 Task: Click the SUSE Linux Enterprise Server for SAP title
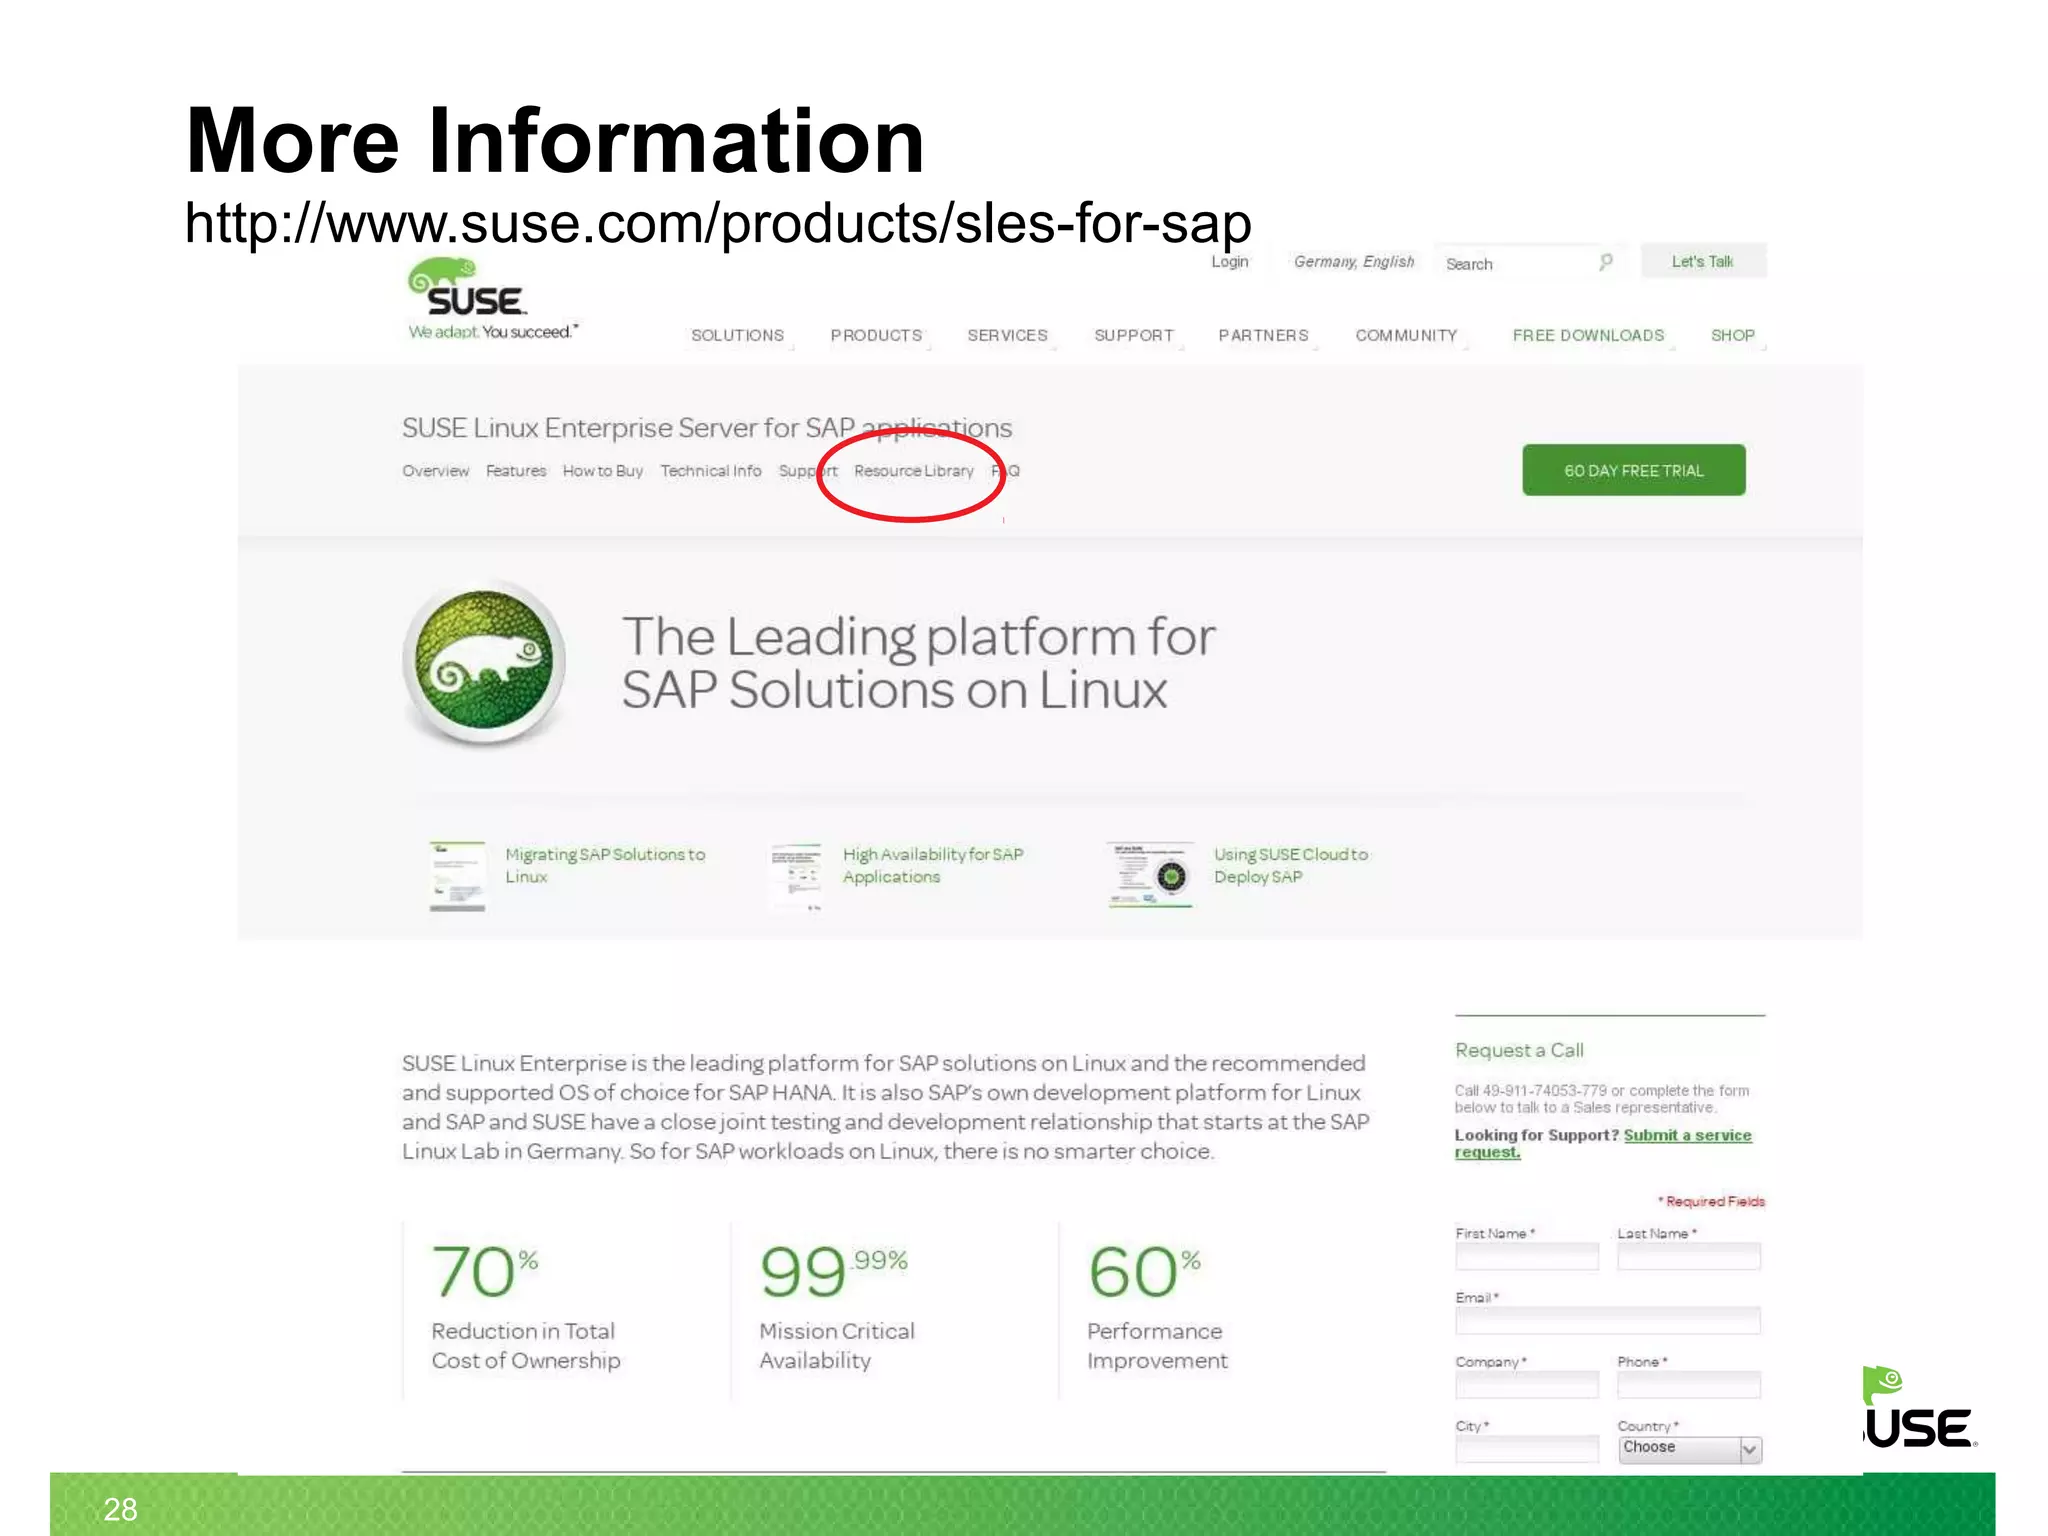point(707,428)
